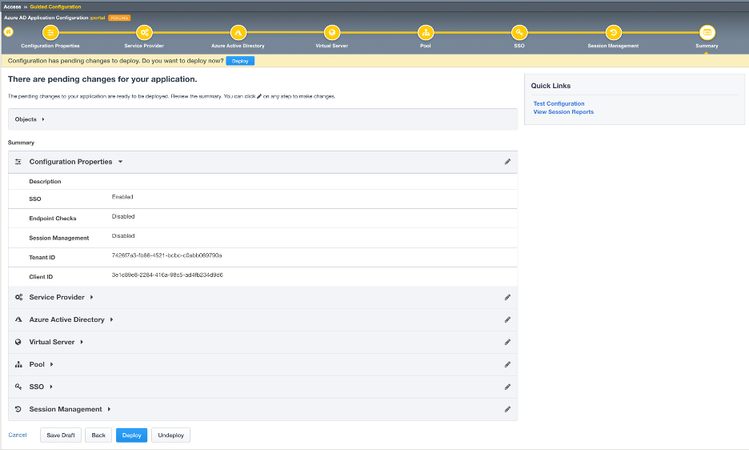The width and height of the screenshot is (749, 450).
Task: Edit Virtual Server with pencil icon
Action: point(507,342)
